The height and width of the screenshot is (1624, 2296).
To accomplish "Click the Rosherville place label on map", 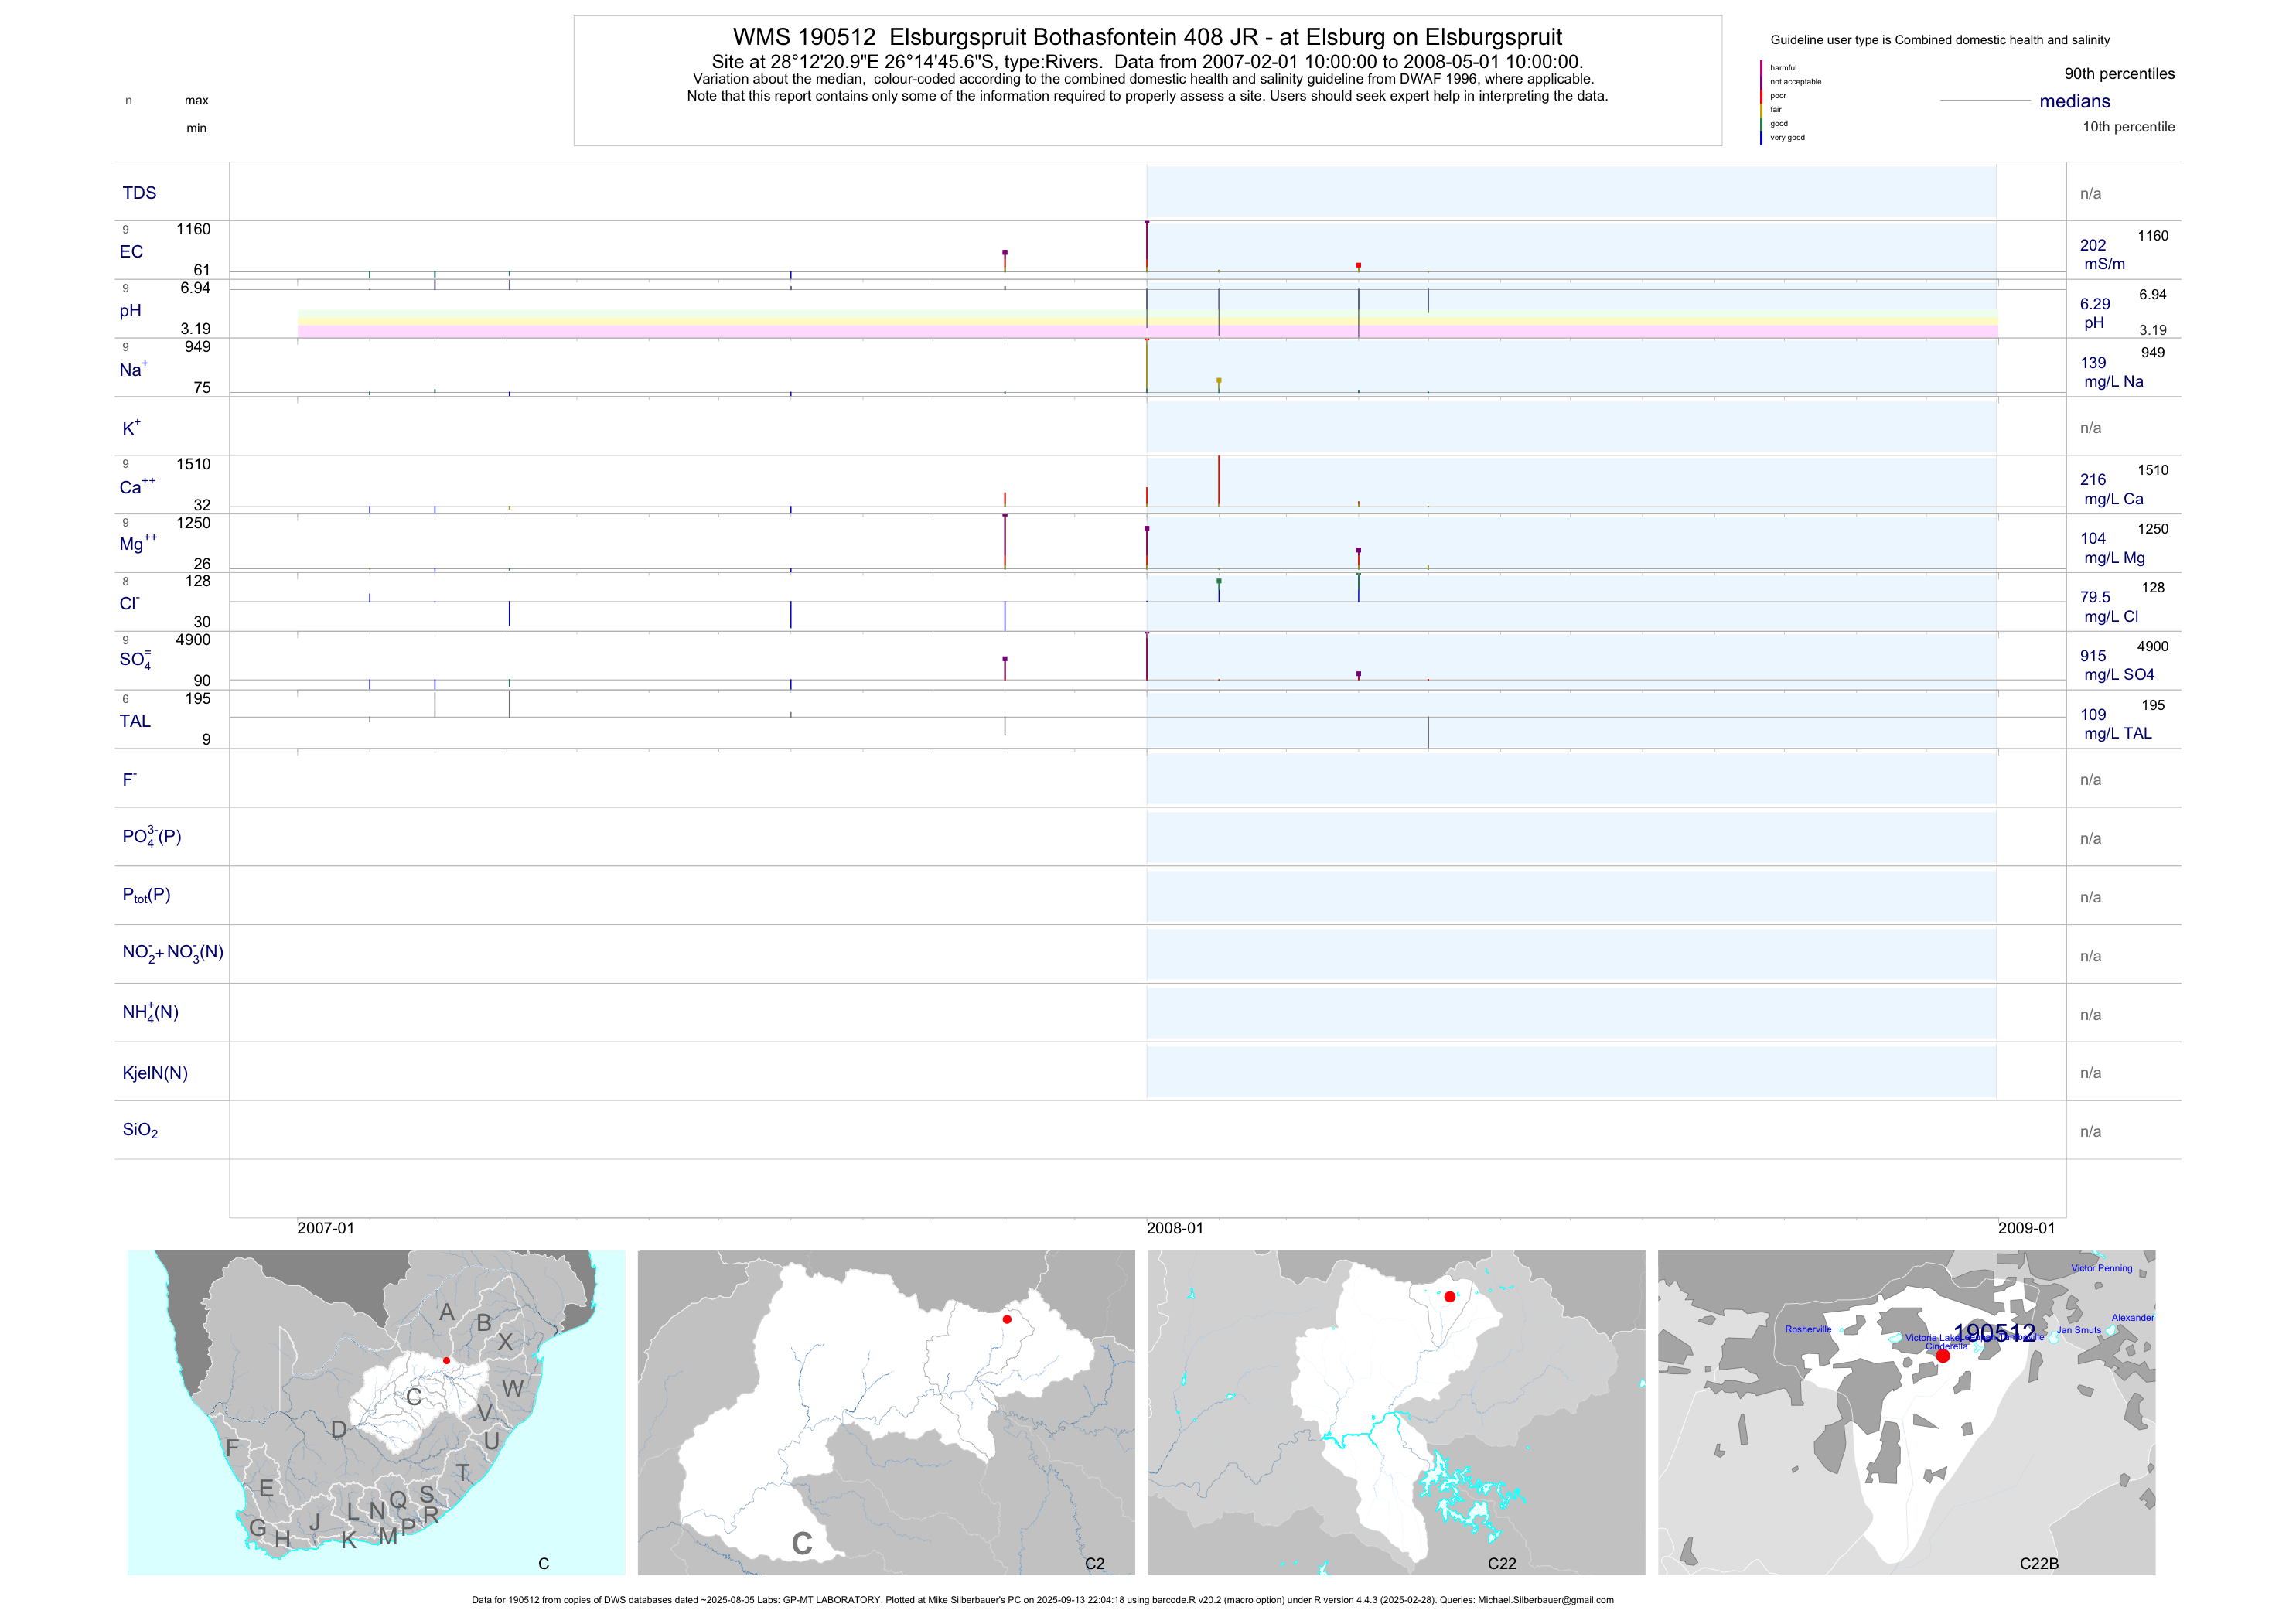I will point(1808,1329).
